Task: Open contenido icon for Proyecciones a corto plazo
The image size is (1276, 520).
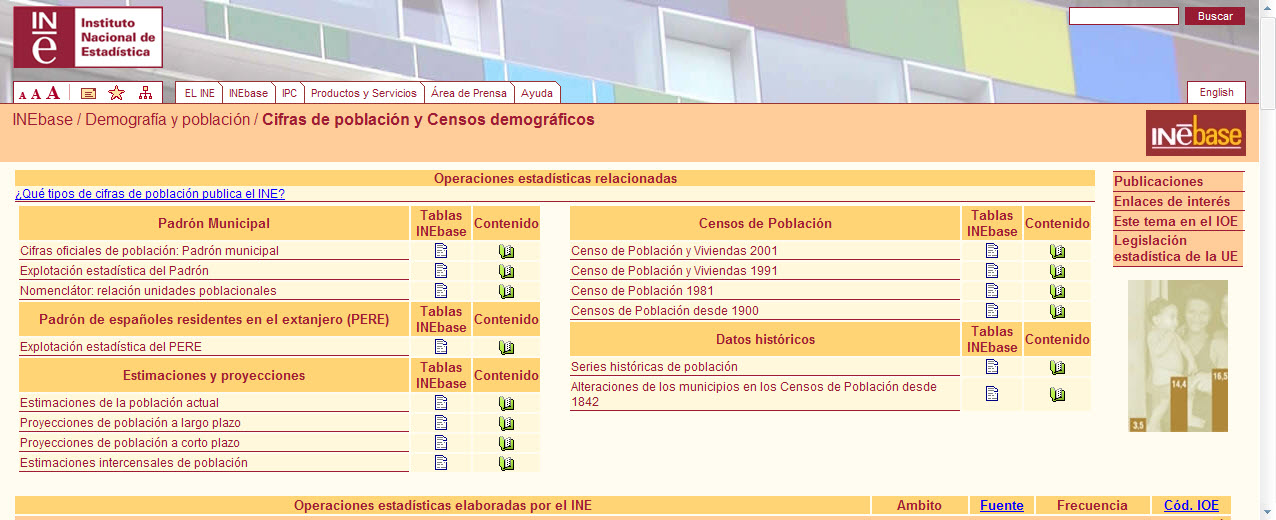Action: tap(506, 443)
